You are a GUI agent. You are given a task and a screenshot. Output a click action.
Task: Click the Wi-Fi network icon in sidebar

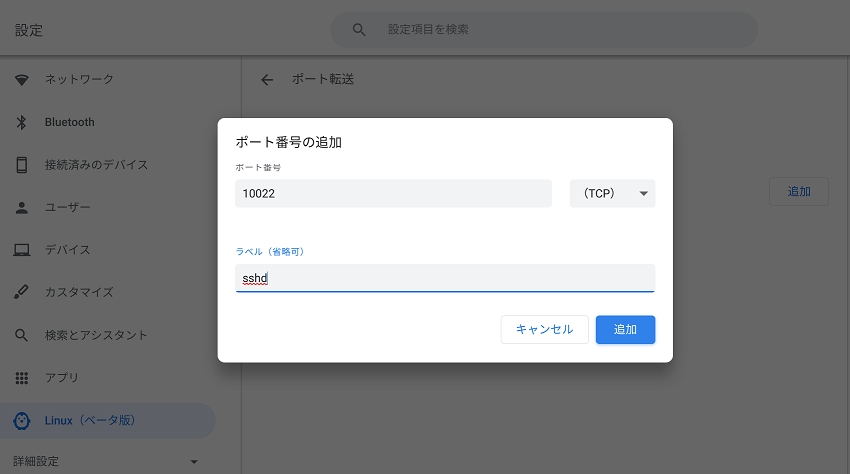[x=22, y=80]
